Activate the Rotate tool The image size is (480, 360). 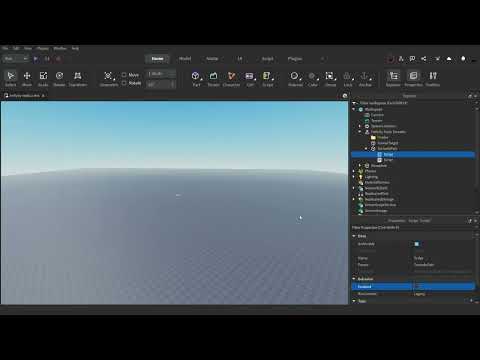(x=60, y=79)
